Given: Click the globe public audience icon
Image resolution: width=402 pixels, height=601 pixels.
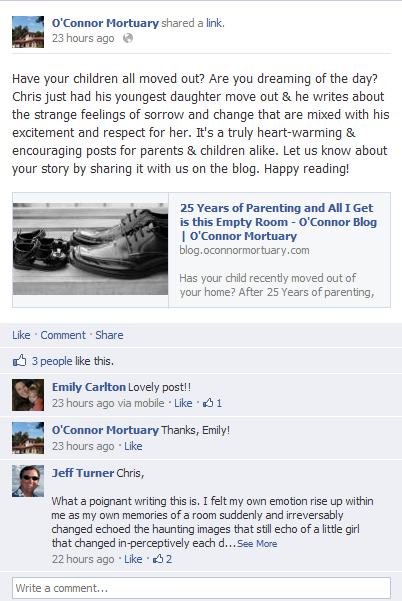Looking at the screenshot, I should click(128, 38).
